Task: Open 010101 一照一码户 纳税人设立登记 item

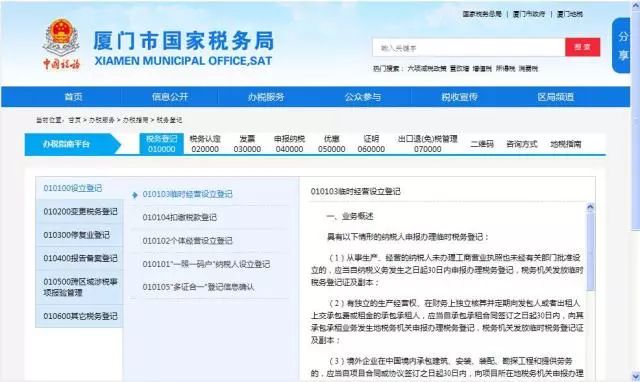Action: coord(206,264)
